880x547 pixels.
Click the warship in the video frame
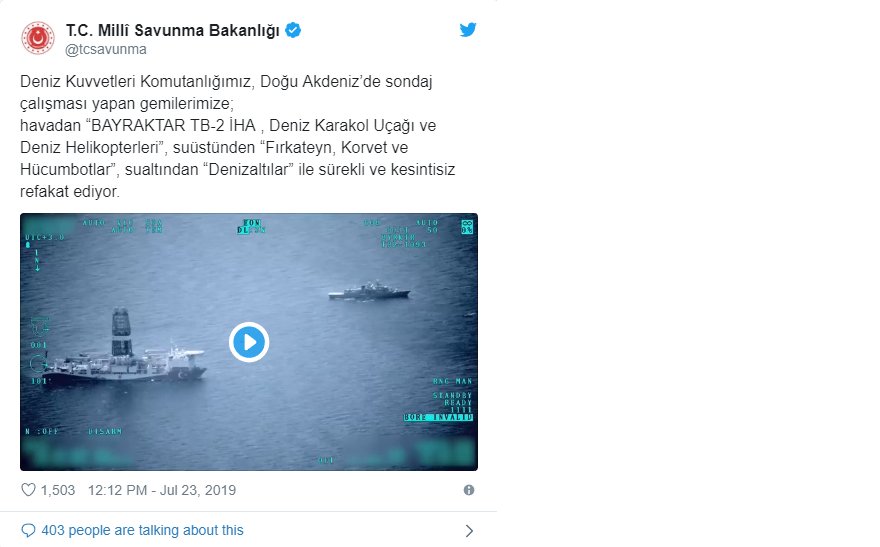369,291
